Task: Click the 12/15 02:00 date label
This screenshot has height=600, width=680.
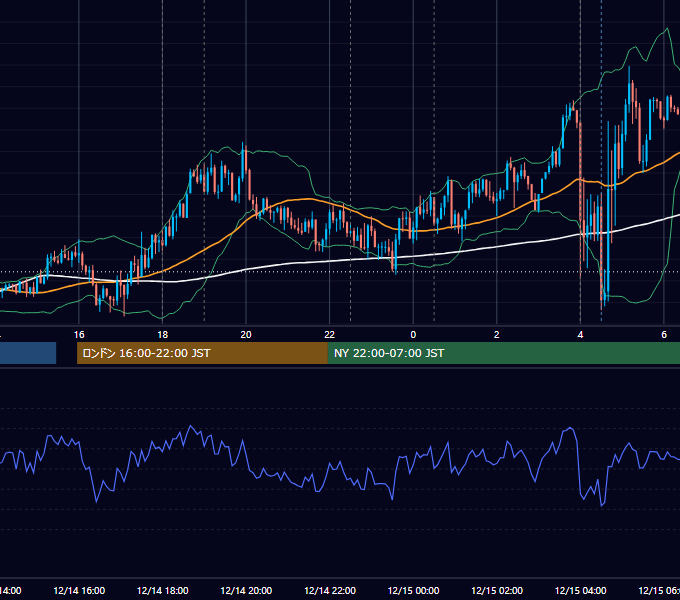Action: pyautogui.click(x=497, y=590)
